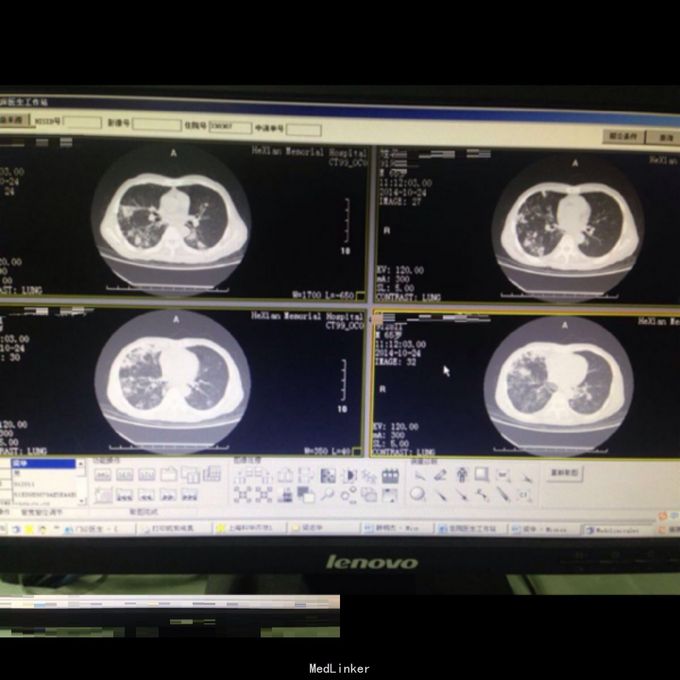680x680 pixels.
Task: Click the person figure icon in toolbar
Action: [462, 475]
